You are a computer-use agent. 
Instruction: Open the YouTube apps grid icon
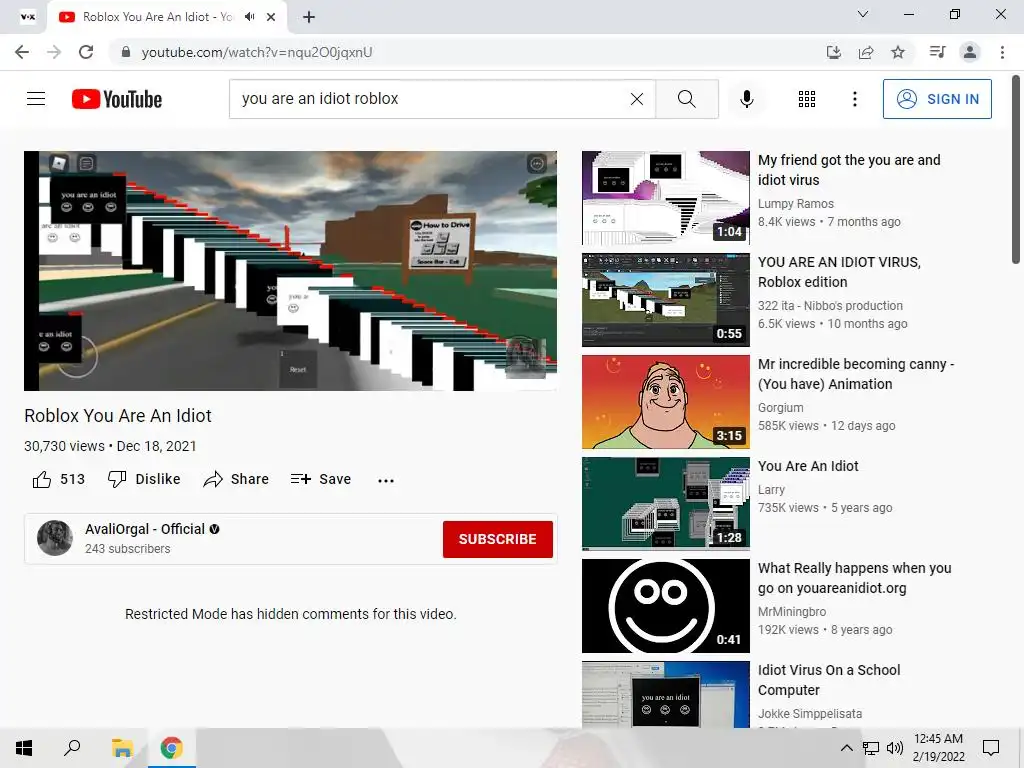tap(807, 99)
